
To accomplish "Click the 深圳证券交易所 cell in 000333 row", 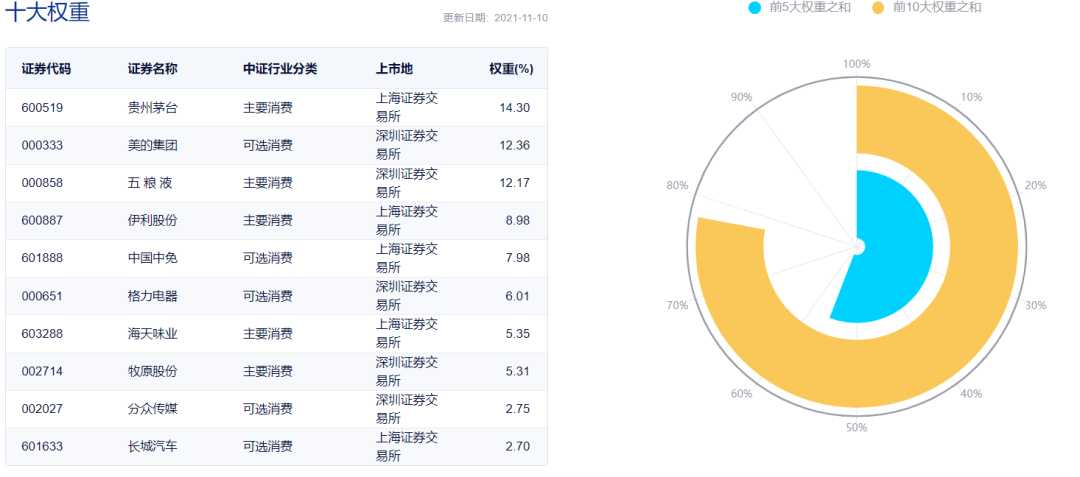I will (x=407, y=145).
